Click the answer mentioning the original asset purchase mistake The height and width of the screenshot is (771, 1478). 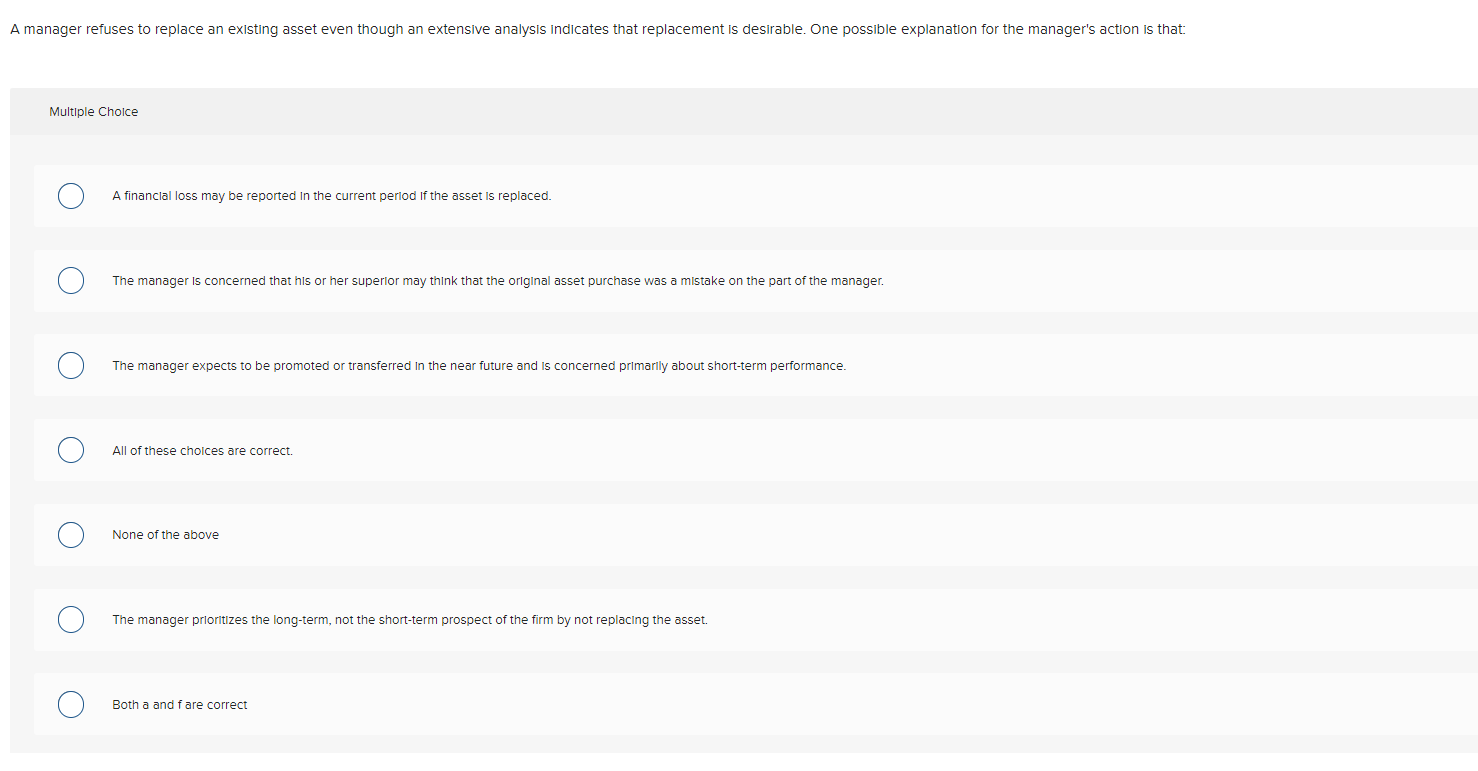coord(498,280)
